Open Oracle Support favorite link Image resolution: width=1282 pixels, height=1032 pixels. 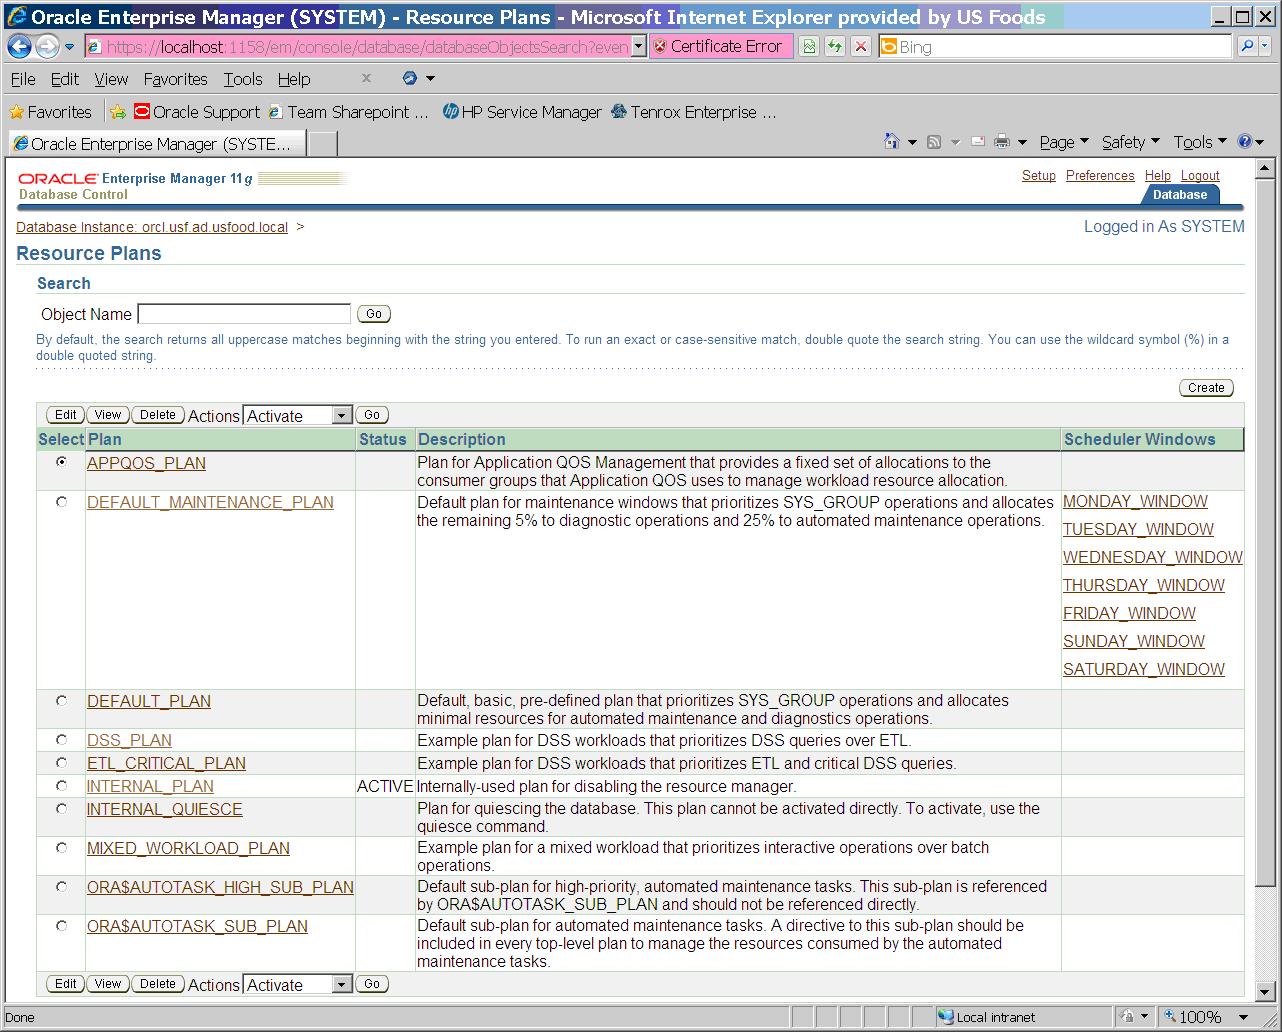click(197, 112)
